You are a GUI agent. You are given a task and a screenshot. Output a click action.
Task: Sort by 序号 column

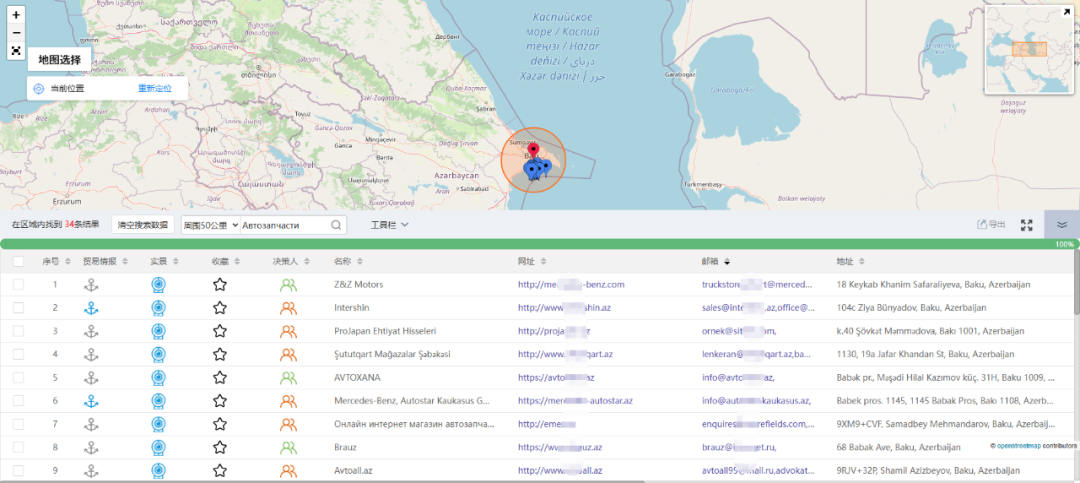(x=56, y=261)
